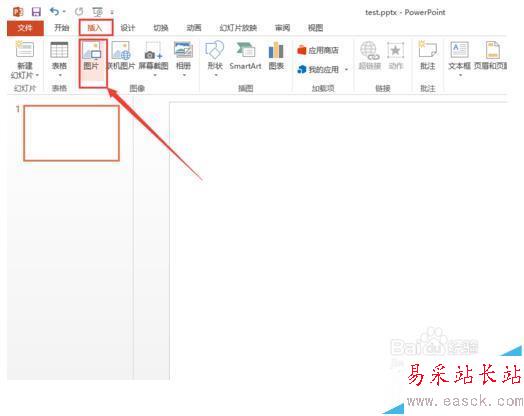This screenshot has height=416, width=524.
Task: Click the PowerPoint application icon in title bar
Action: [18, 12]
